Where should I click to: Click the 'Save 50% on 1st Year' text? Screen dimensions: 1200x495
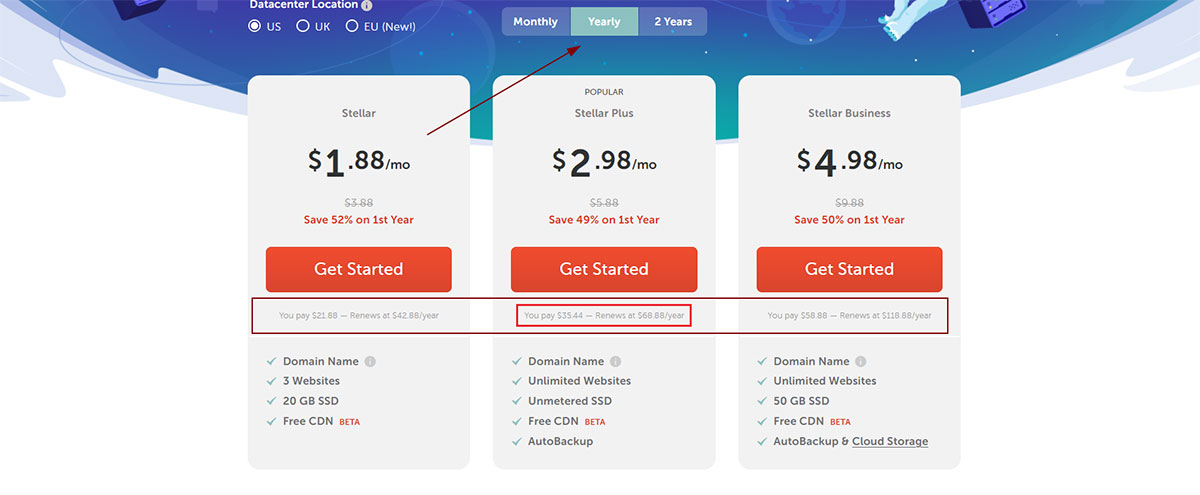click(x=849, y=220)
